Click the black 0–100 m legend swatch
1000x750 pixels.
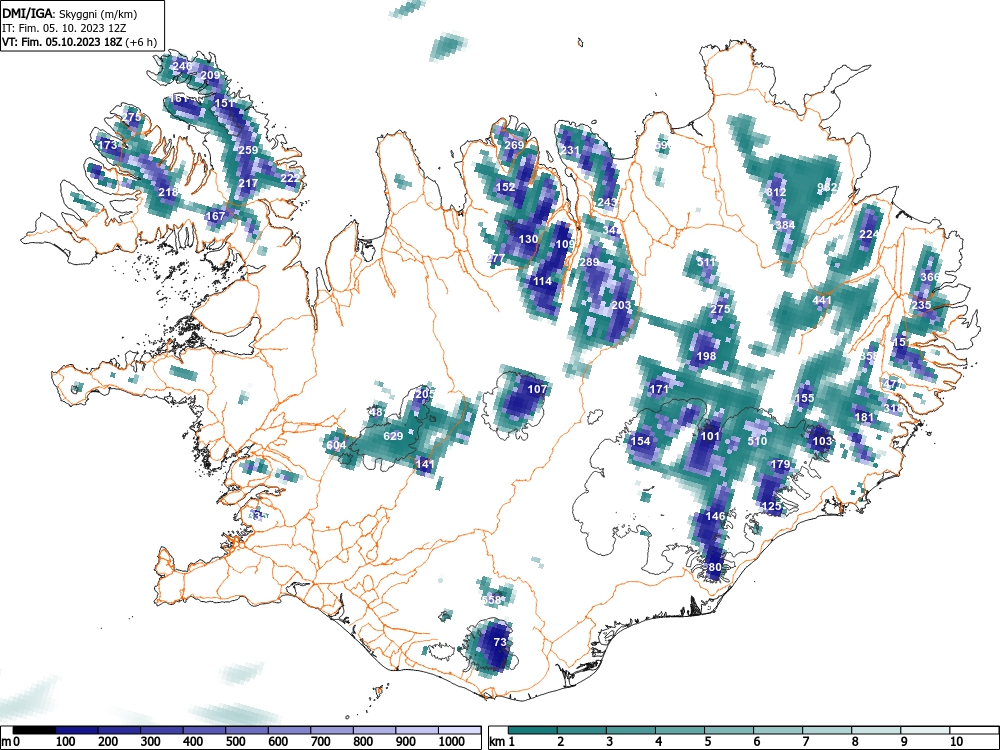tap(34, 730)
